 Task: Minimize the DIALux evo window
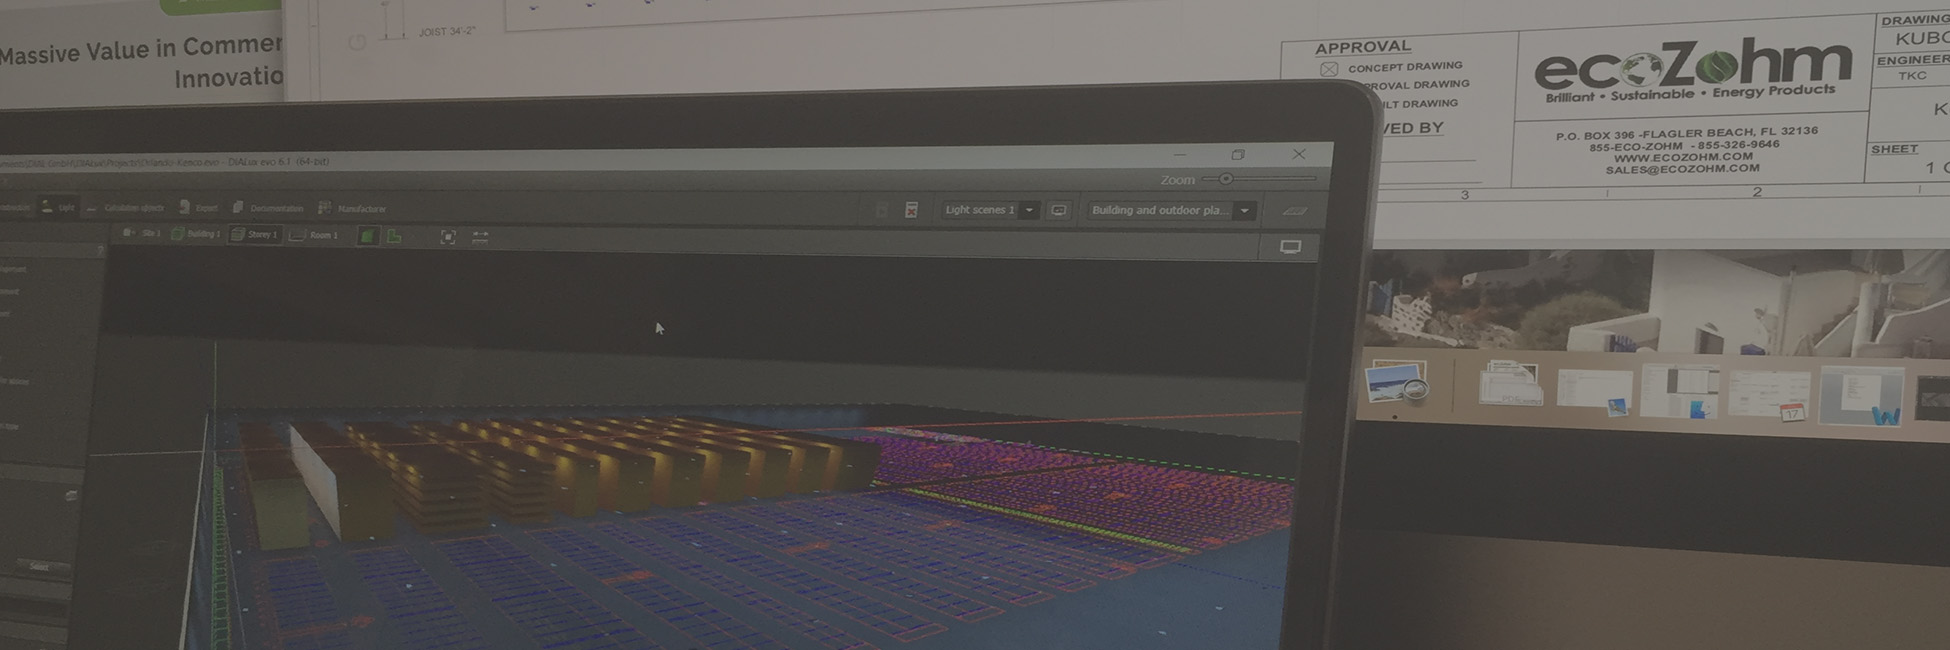point(1180,155)
